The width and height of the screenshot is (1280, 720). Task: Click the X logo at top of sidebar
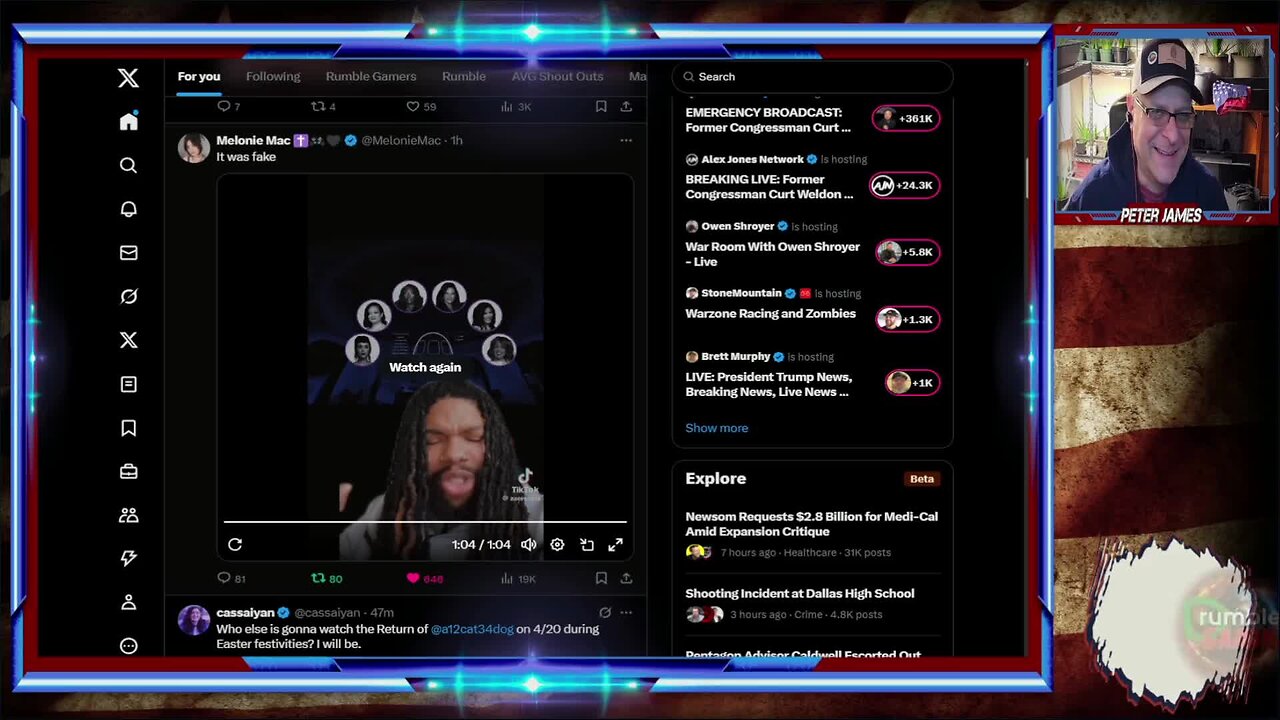(x=128, y=78)
